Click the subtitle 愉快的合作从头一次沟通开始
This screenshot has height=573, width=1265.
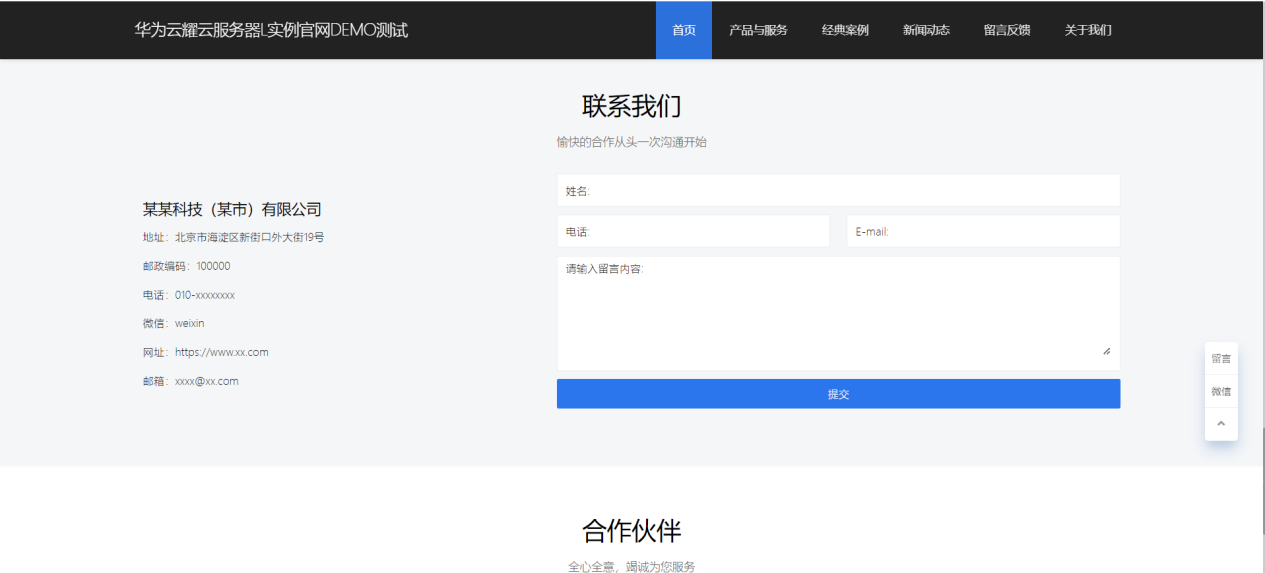pyautogui.click(x=632, y=142)
